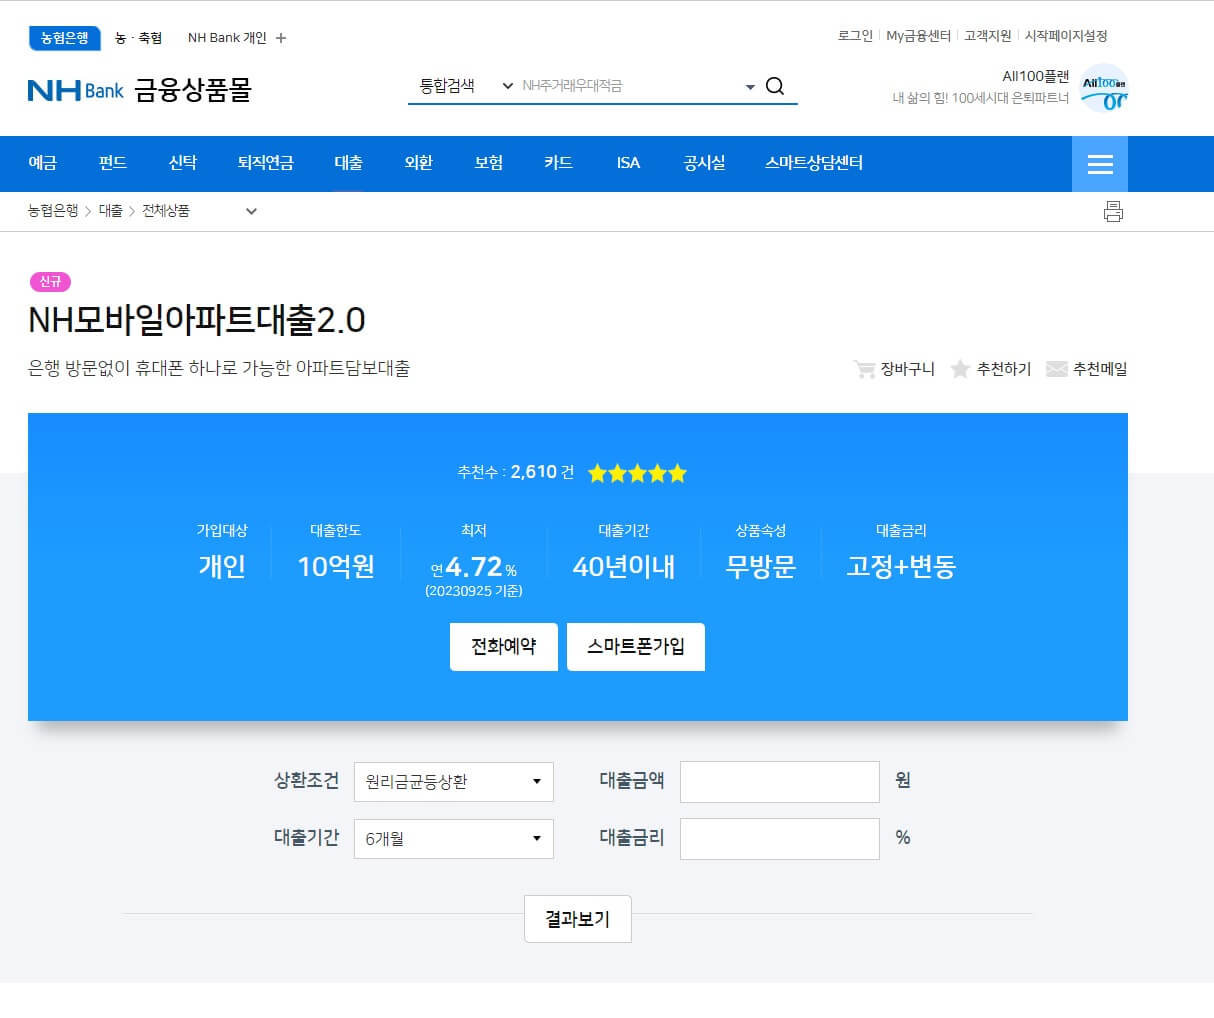This screenshot has width=1214, height=1018.
Task: Open the 외환 menu
Action: (419, 163)
